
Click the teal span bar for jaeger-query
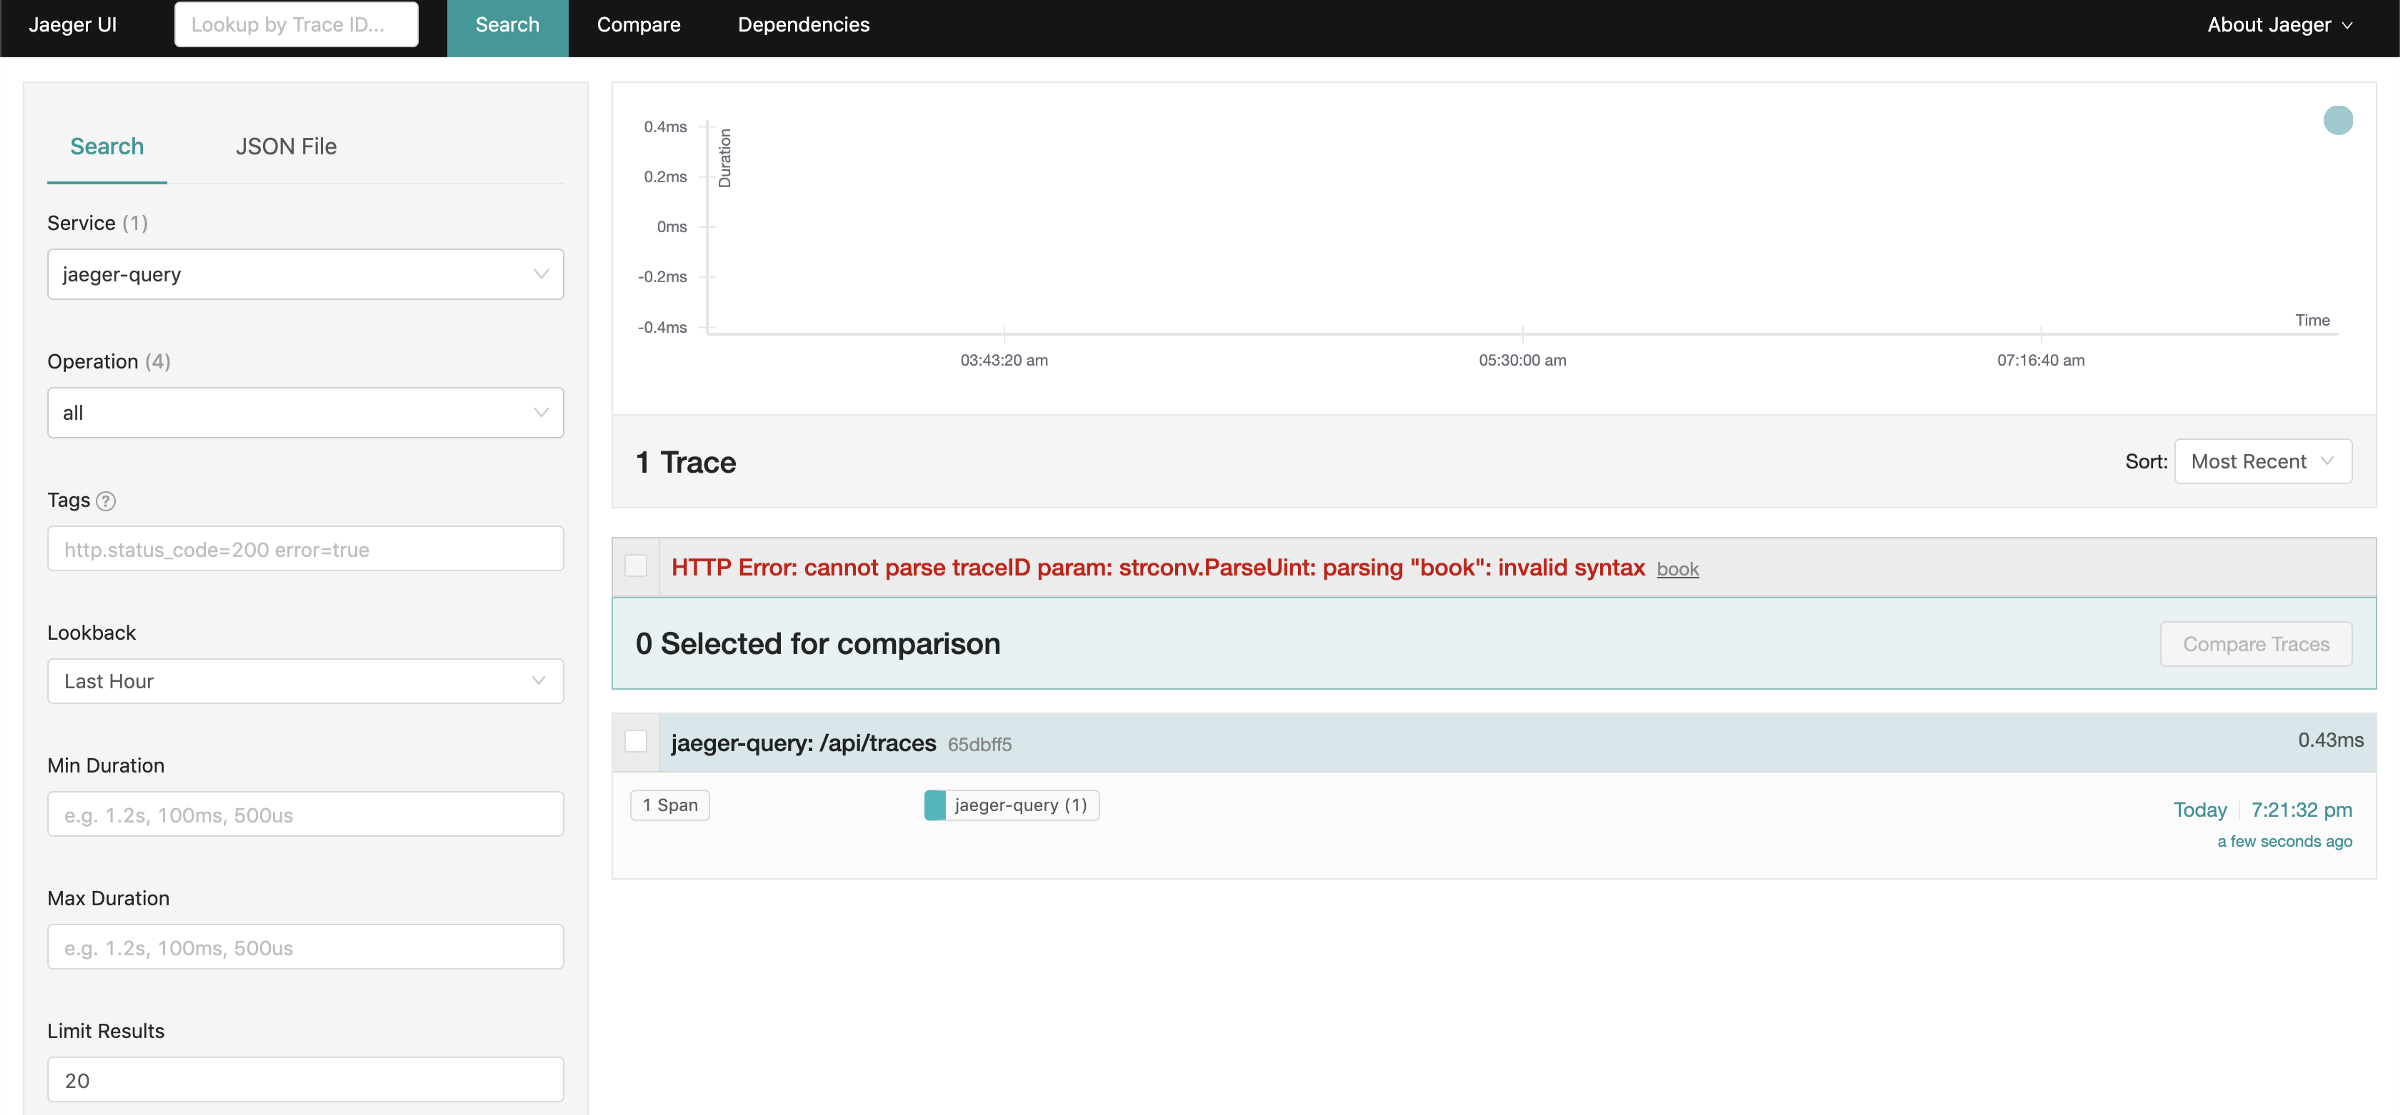[x=935, y=803]
